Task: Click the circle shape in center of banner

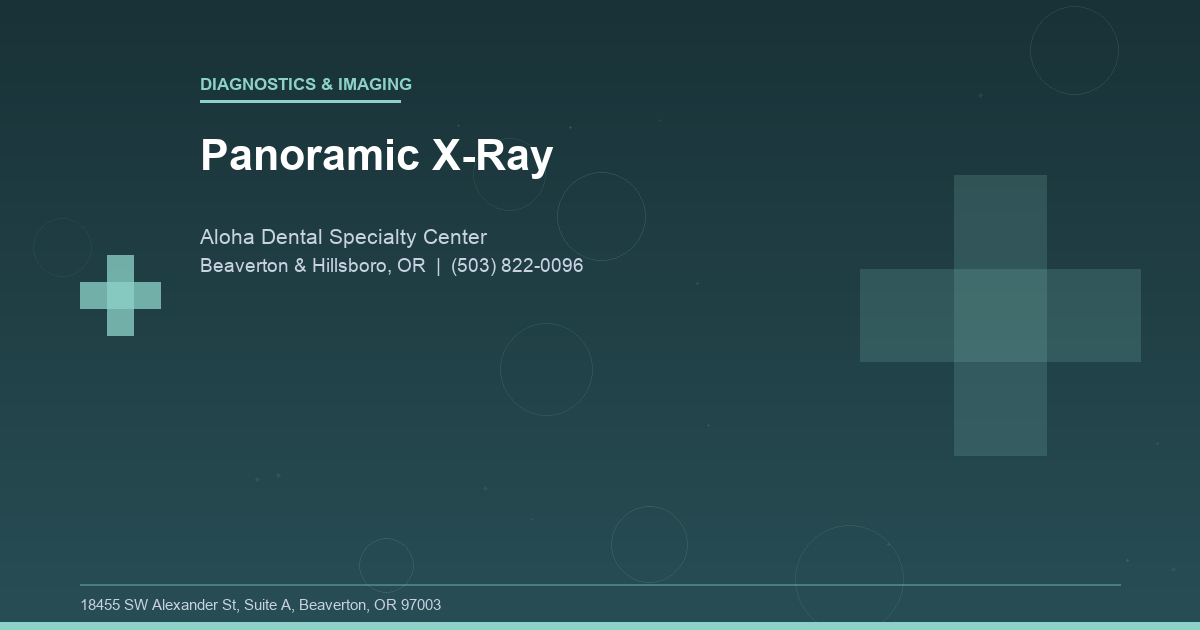Action: pos(546,369)
